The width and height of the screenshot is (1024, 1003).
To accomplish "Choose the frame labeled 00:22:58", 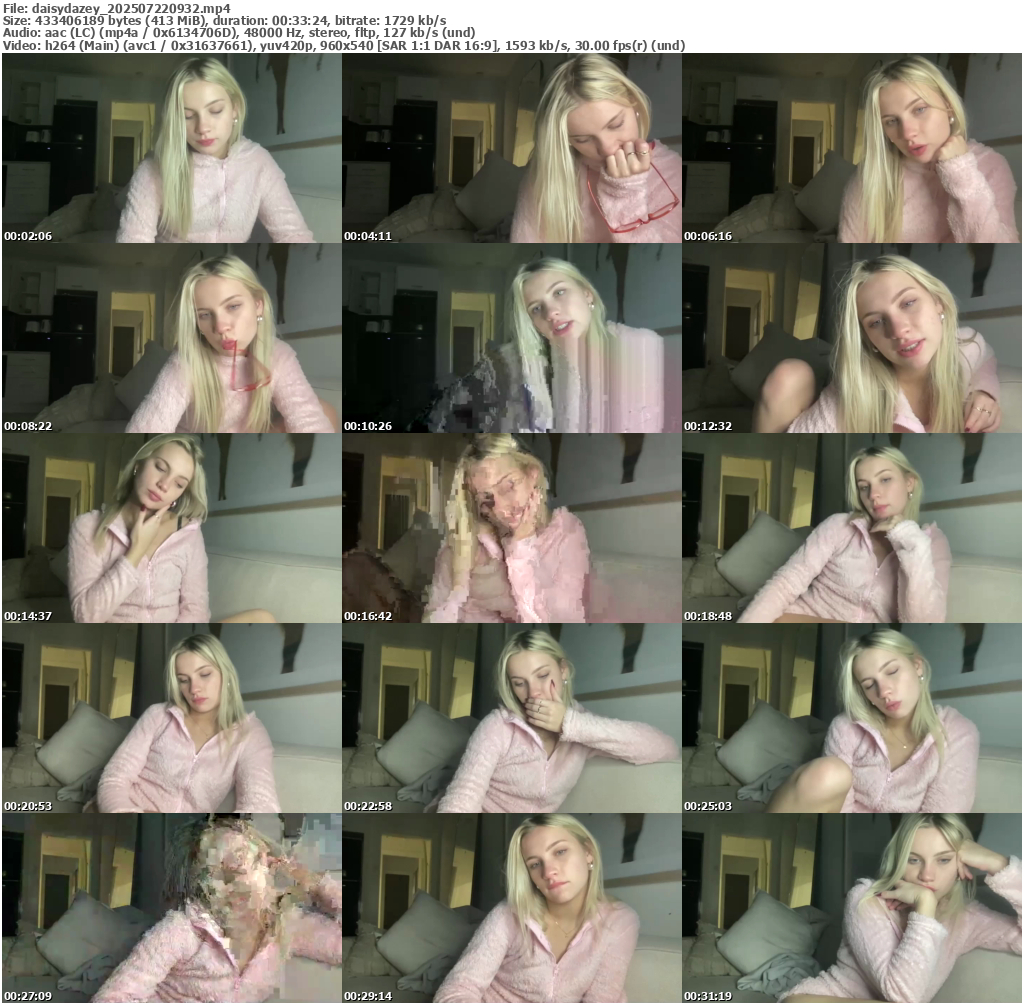I will [x=511, y=718].
